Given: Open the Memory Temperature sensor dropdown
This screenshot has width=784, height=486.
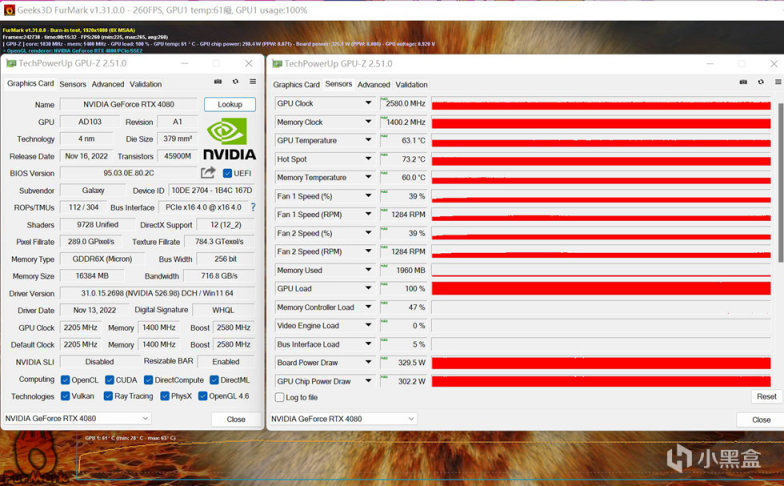Looking at the screenshot, I should pos(368,177).
